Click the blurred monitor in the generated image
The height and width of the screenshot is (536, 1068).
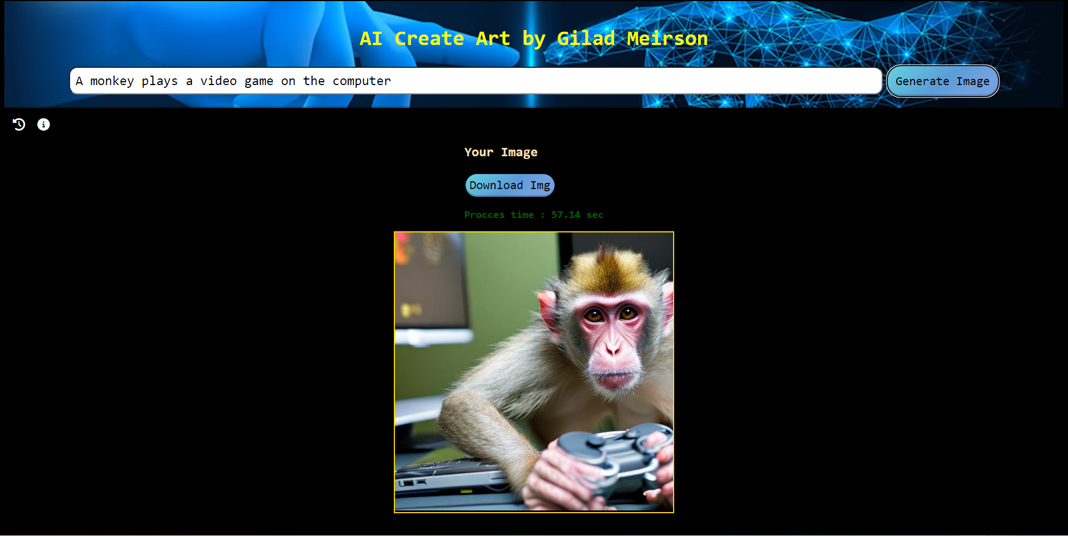(x=432, y=285)
